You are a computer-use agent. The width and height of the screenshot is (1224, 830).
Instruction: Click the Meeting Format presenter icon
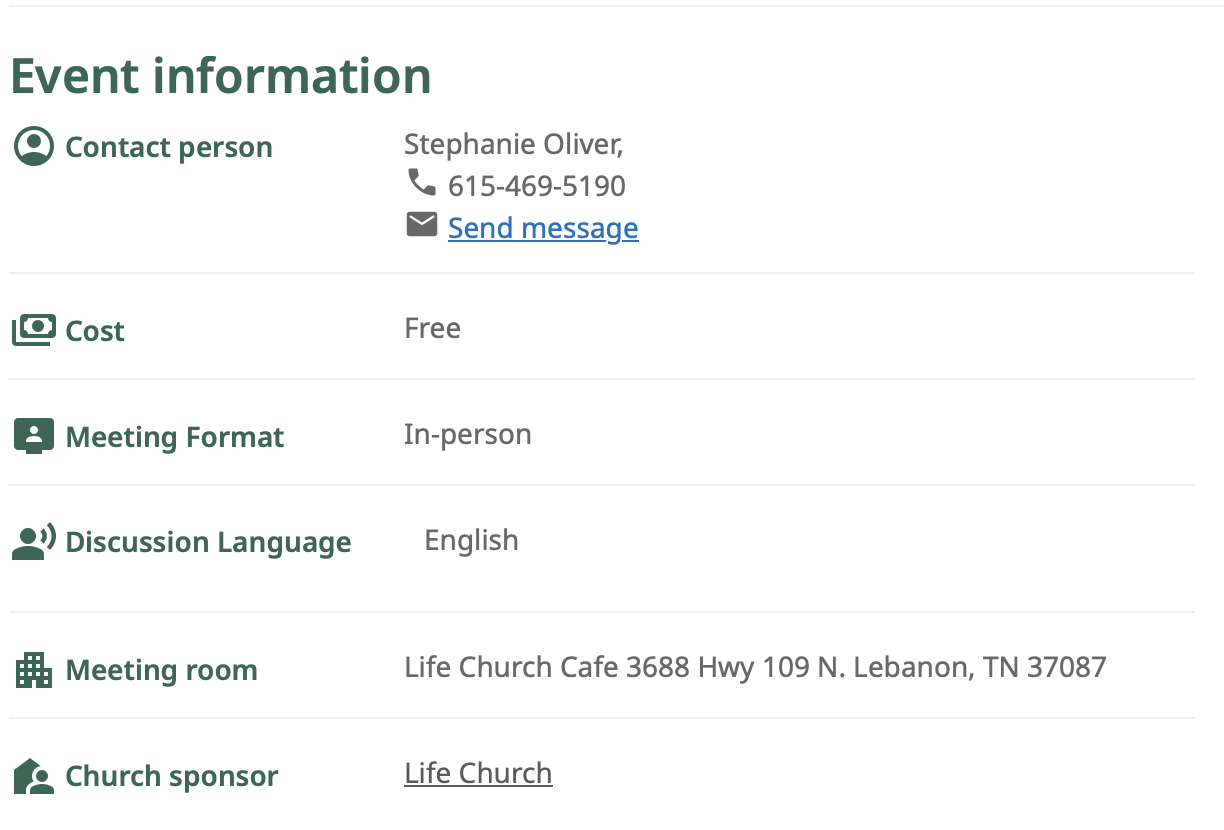pos(33,436)
